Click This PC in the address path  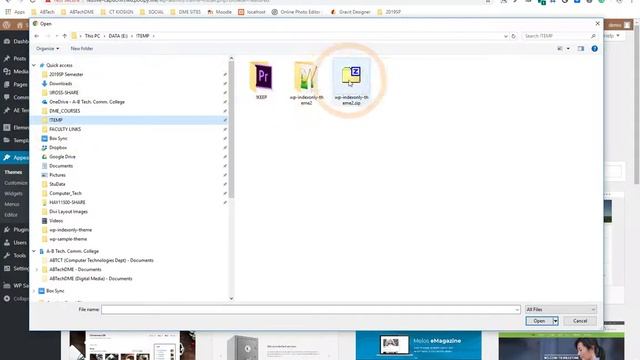coord(92,36)
